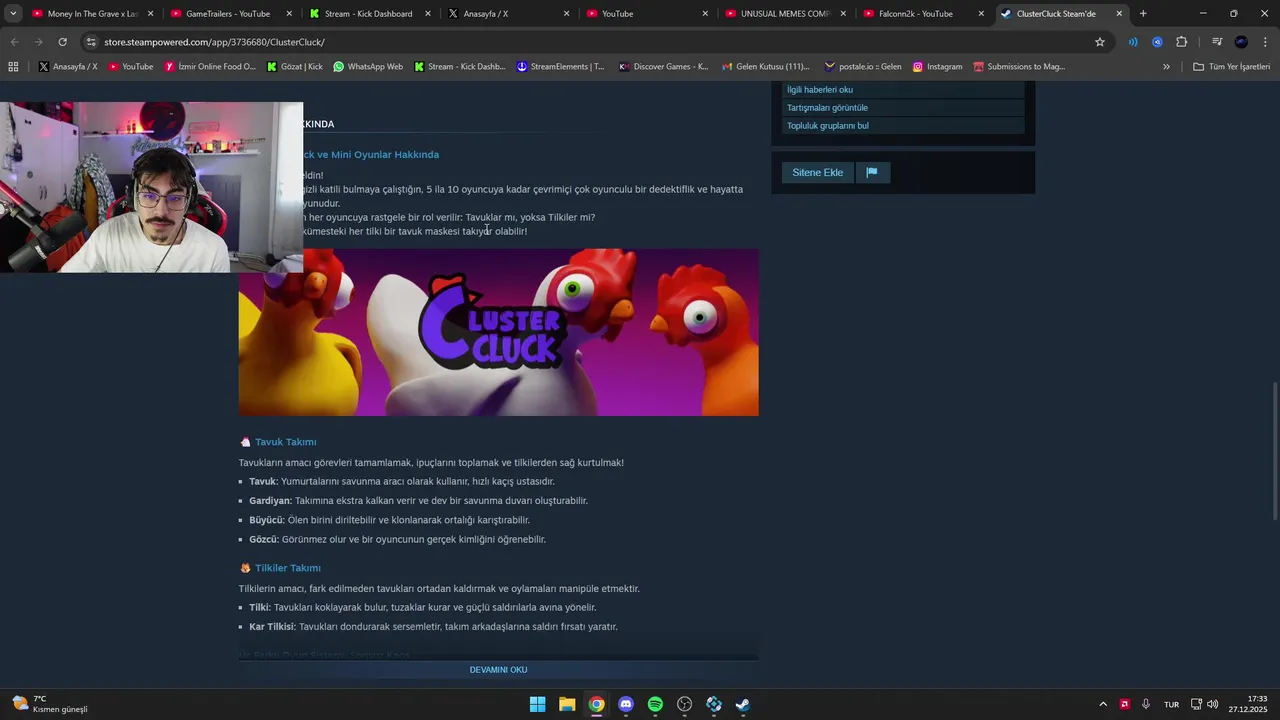This screenshot has height=720, width=1280.
Task: Open the Gelen Kutusu Gmail bookmark
Action: click(x=765, y=67)
